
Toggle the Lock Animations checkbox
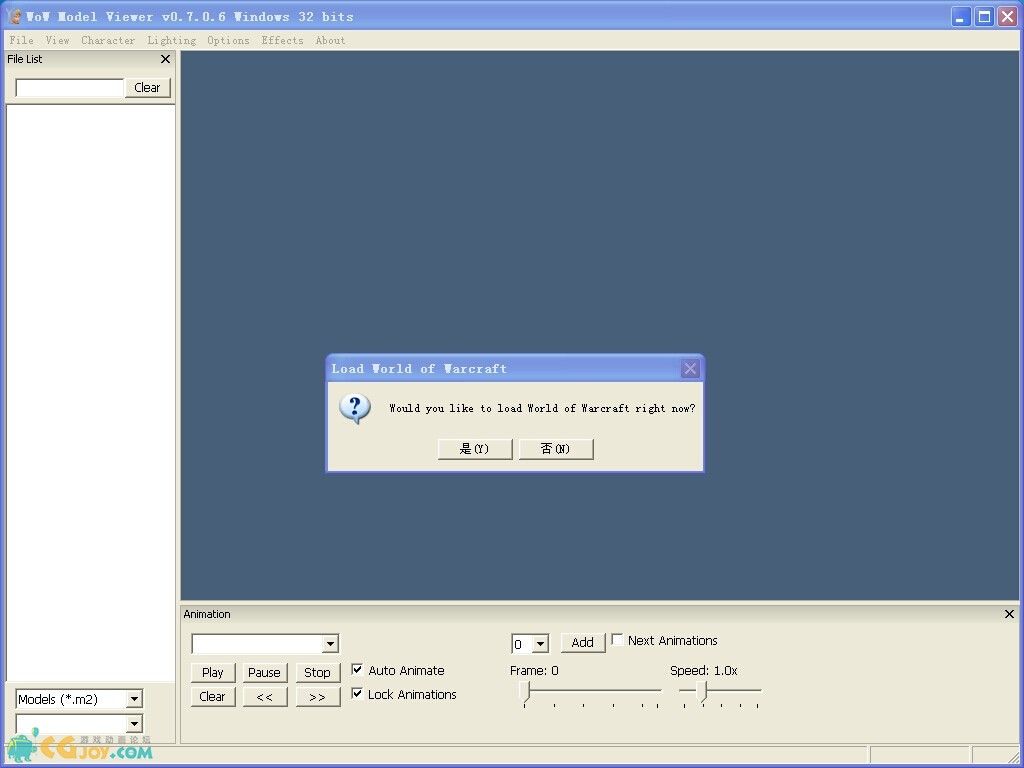(357, 694)
